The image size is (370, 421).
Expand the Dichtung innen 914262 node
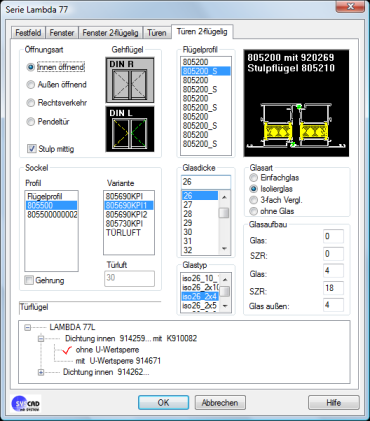pos(41,372)
